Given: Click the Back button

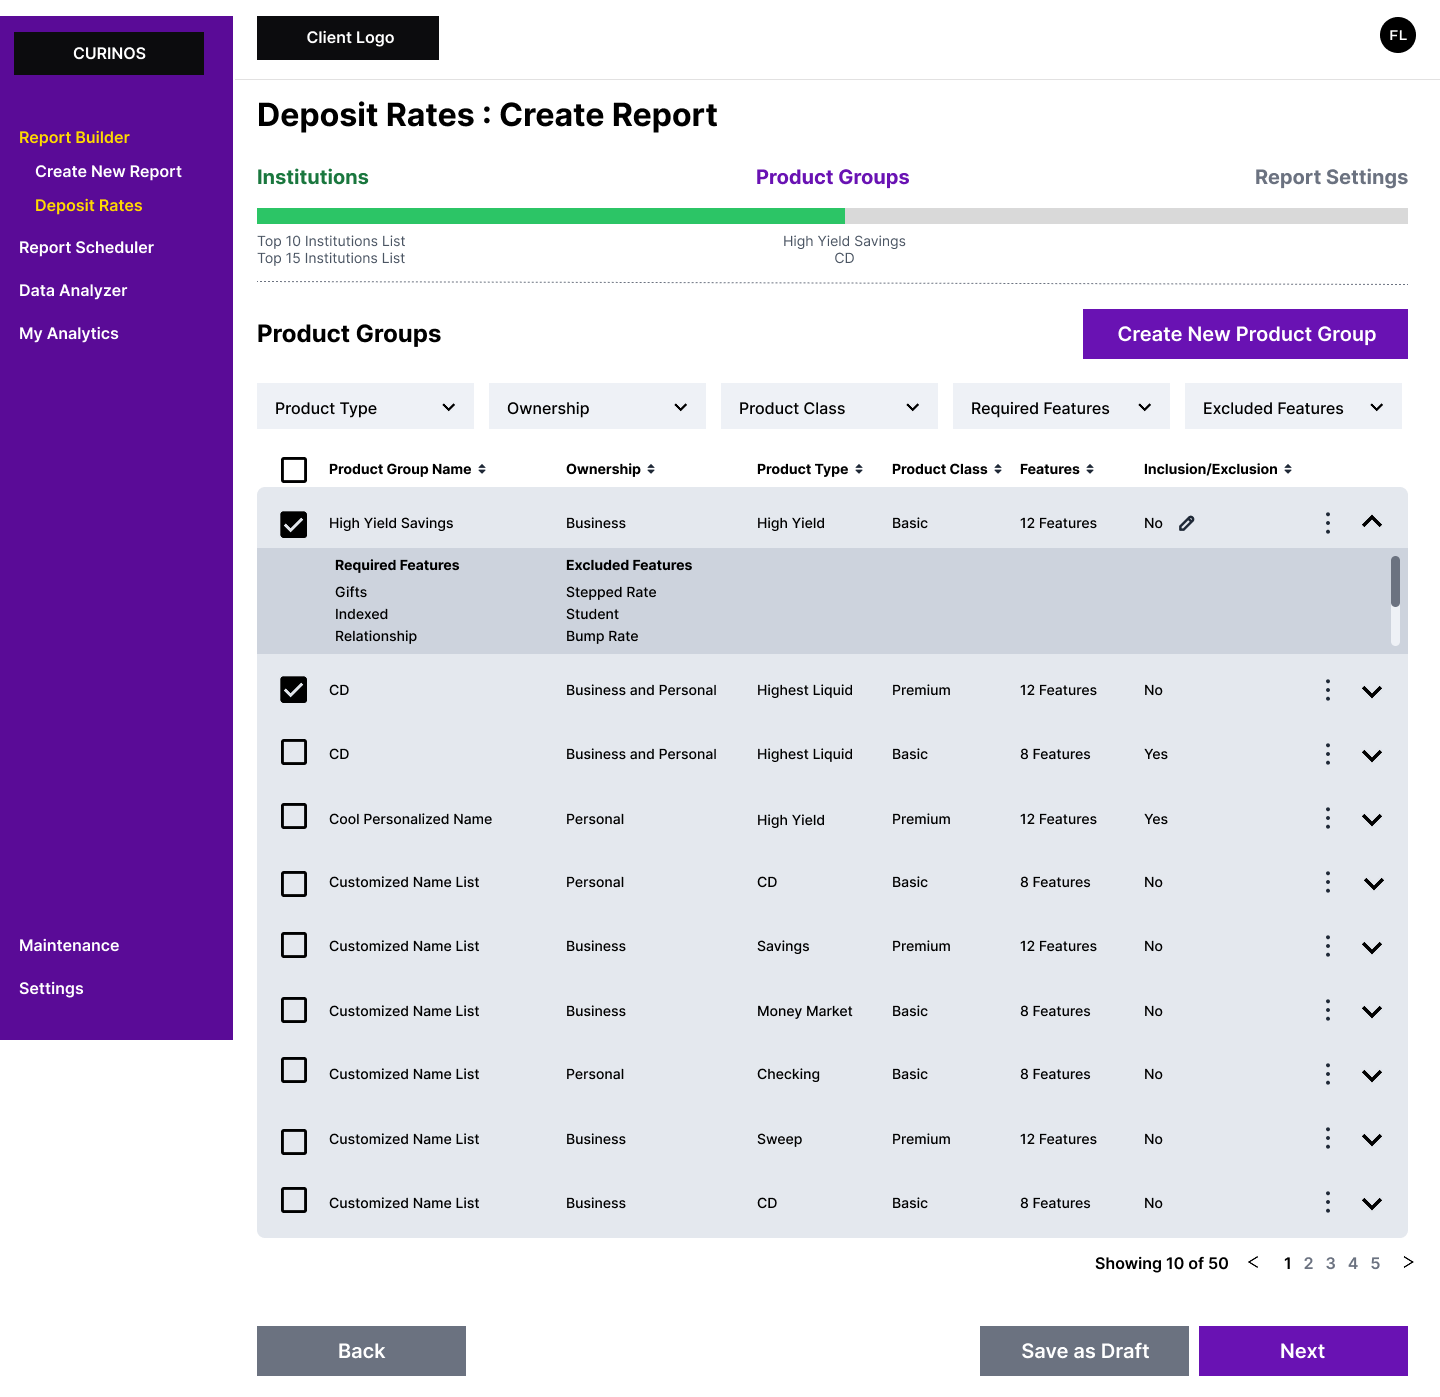Looking at the screenshot, I should (361, 1351).
